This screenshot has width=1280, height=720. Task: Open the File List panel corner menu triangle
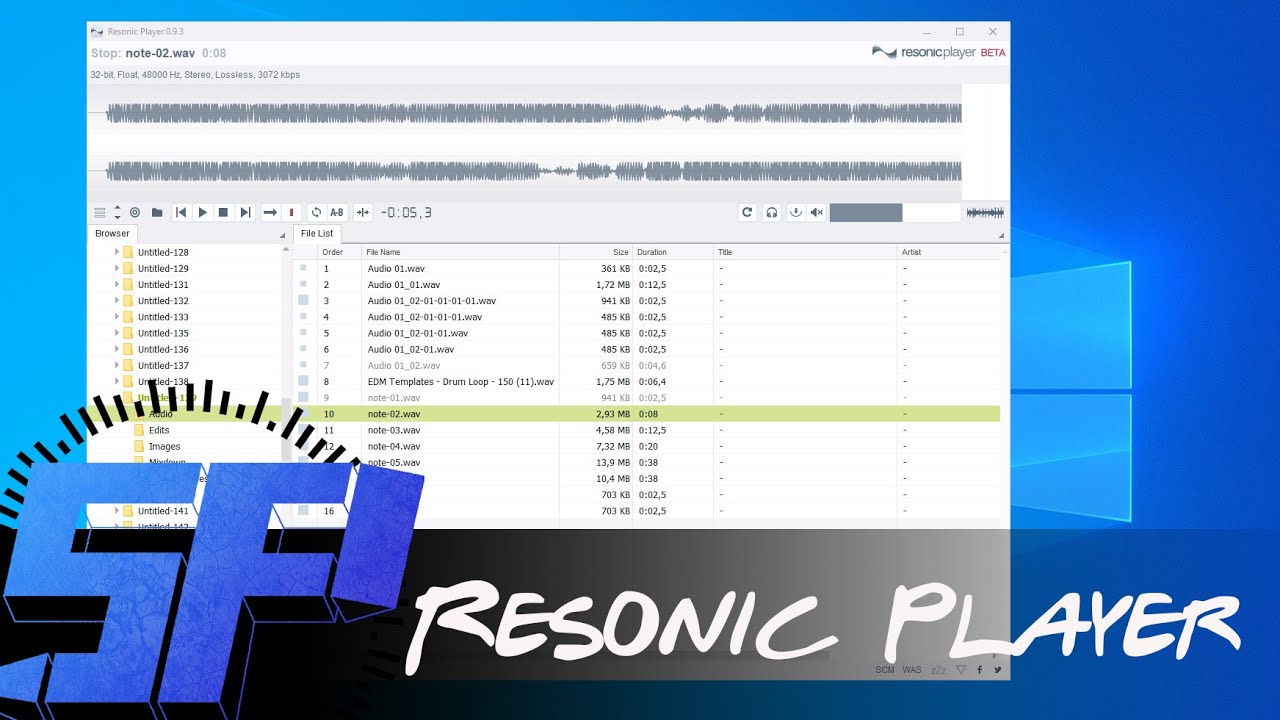1001,236
